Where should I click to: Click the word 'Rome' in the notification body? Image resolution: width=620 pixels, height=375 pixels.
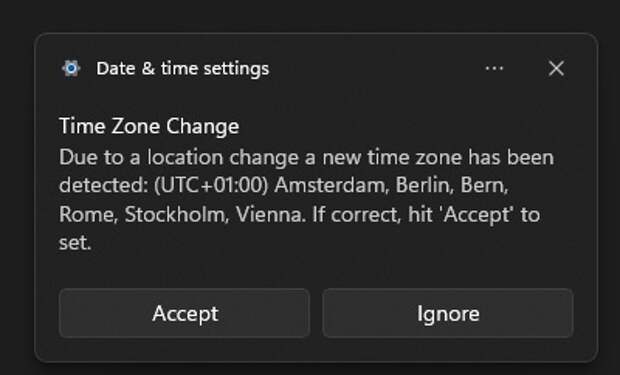coord(89,214)
